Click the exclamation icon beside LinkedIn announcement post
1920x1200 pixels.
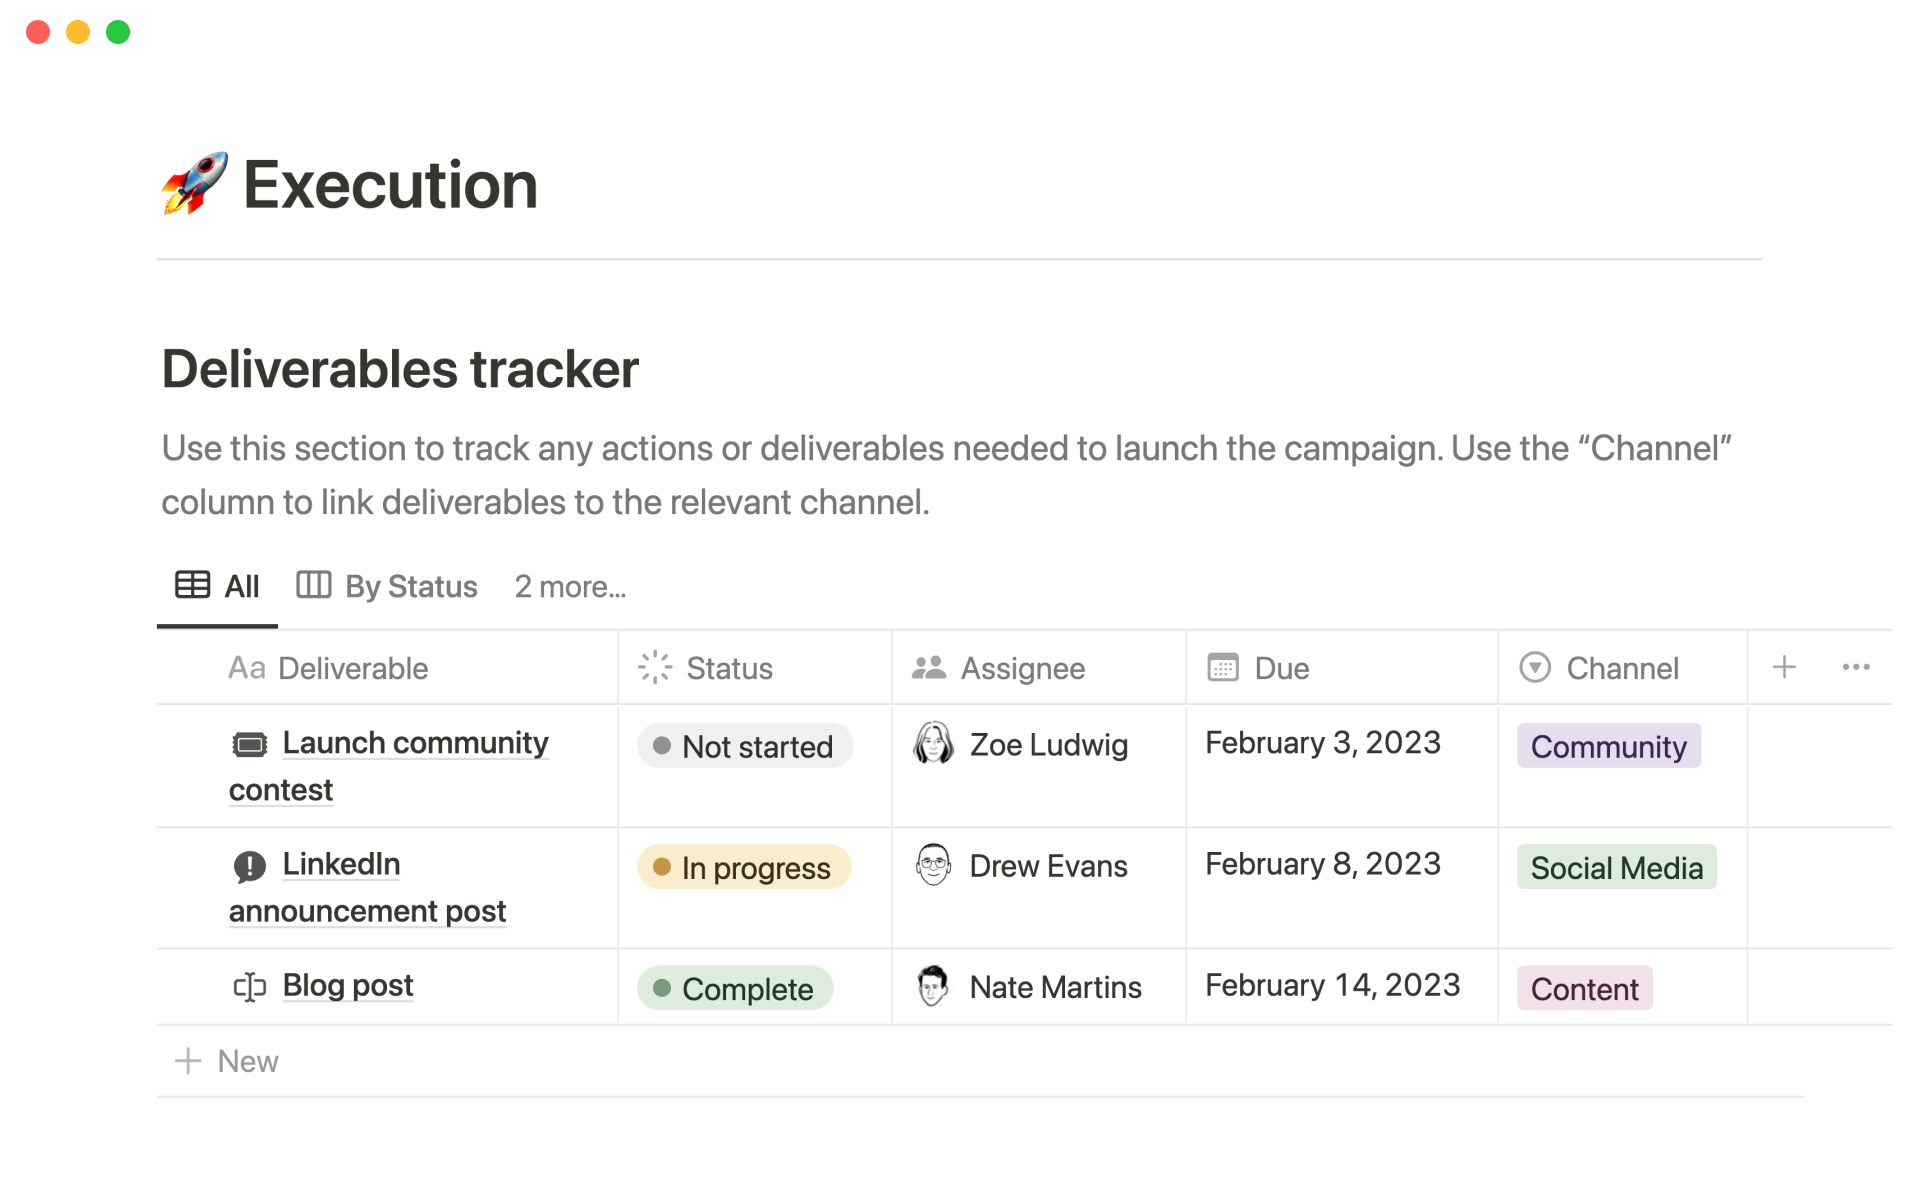pyautogui.click(x=249, y=866)
